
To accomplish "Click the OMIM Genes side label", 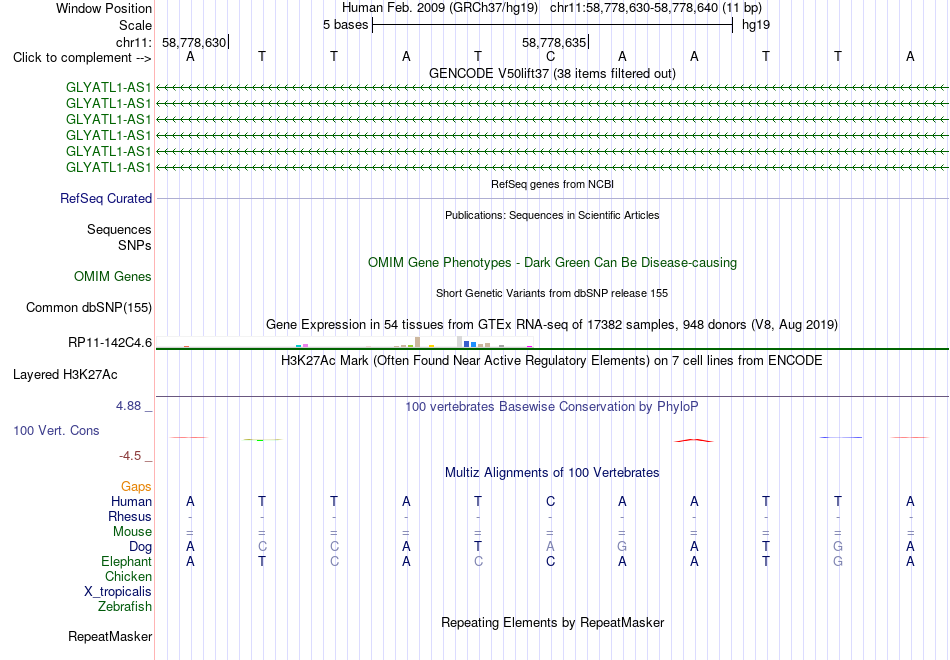I will click(x=113, y=276).
